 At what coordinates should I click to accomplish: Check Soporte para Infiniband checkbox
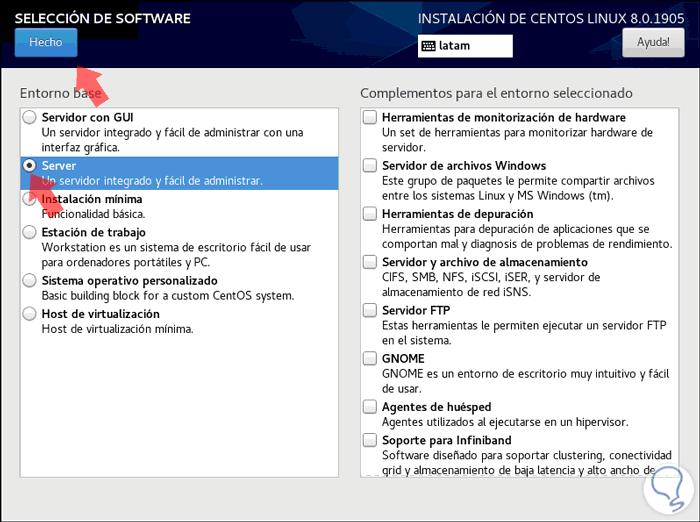pyautogui.click(x=370, y=440)
